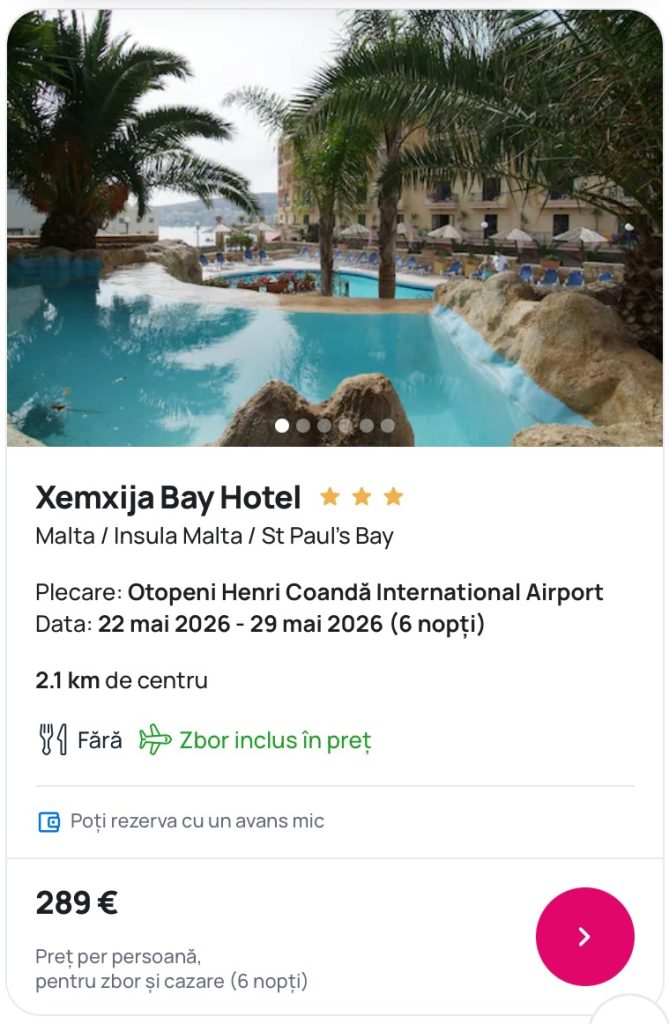The image size is (669, 1024).
Task: Select the last carousel dot
Action: point(387,425)
